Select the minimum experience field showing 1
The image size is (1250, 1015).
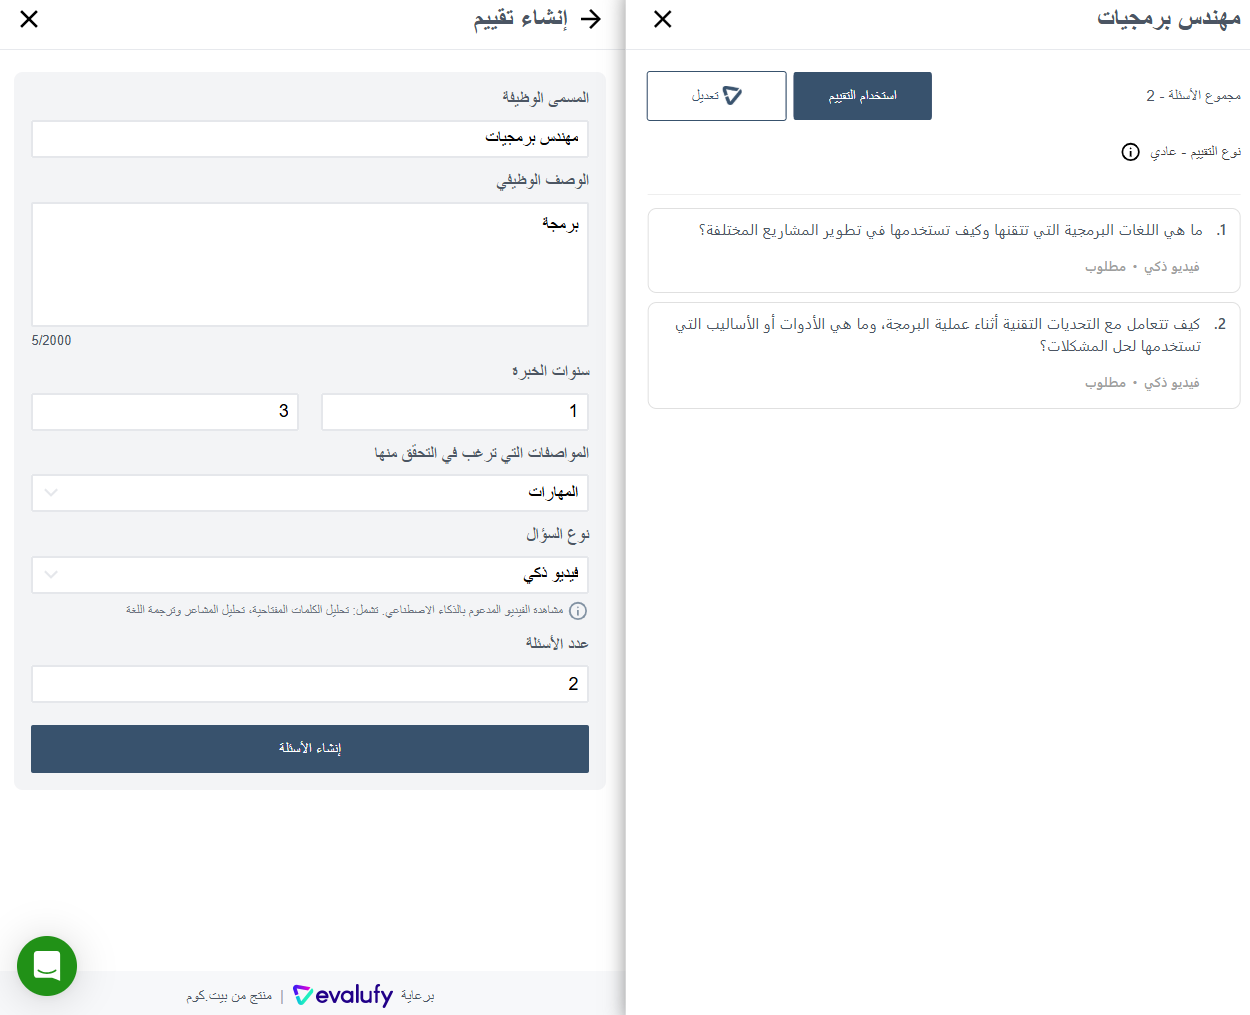pyautogui.click(x=455, y=412)
